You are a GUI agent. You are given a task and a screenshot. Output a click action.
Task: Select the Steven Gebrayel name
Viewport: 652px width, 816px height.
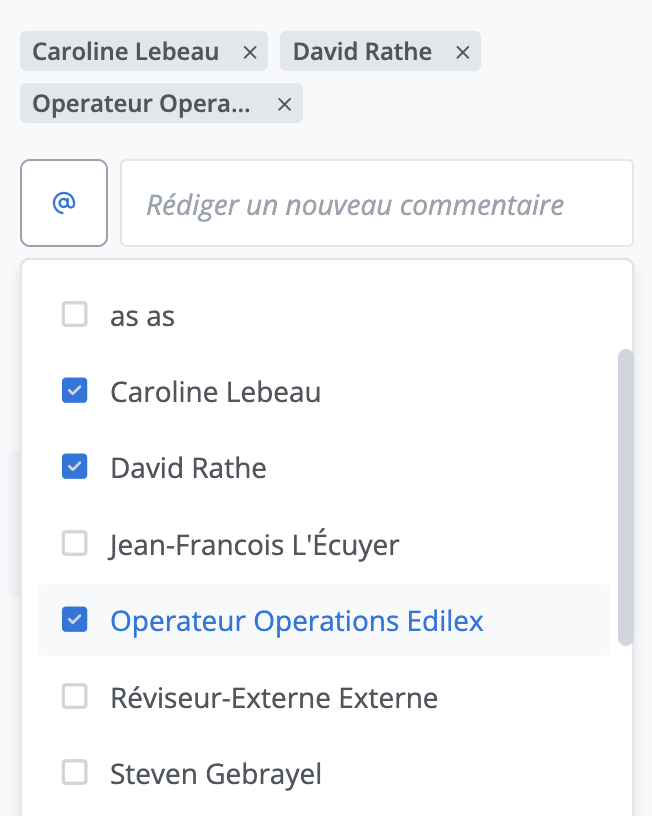215,773
